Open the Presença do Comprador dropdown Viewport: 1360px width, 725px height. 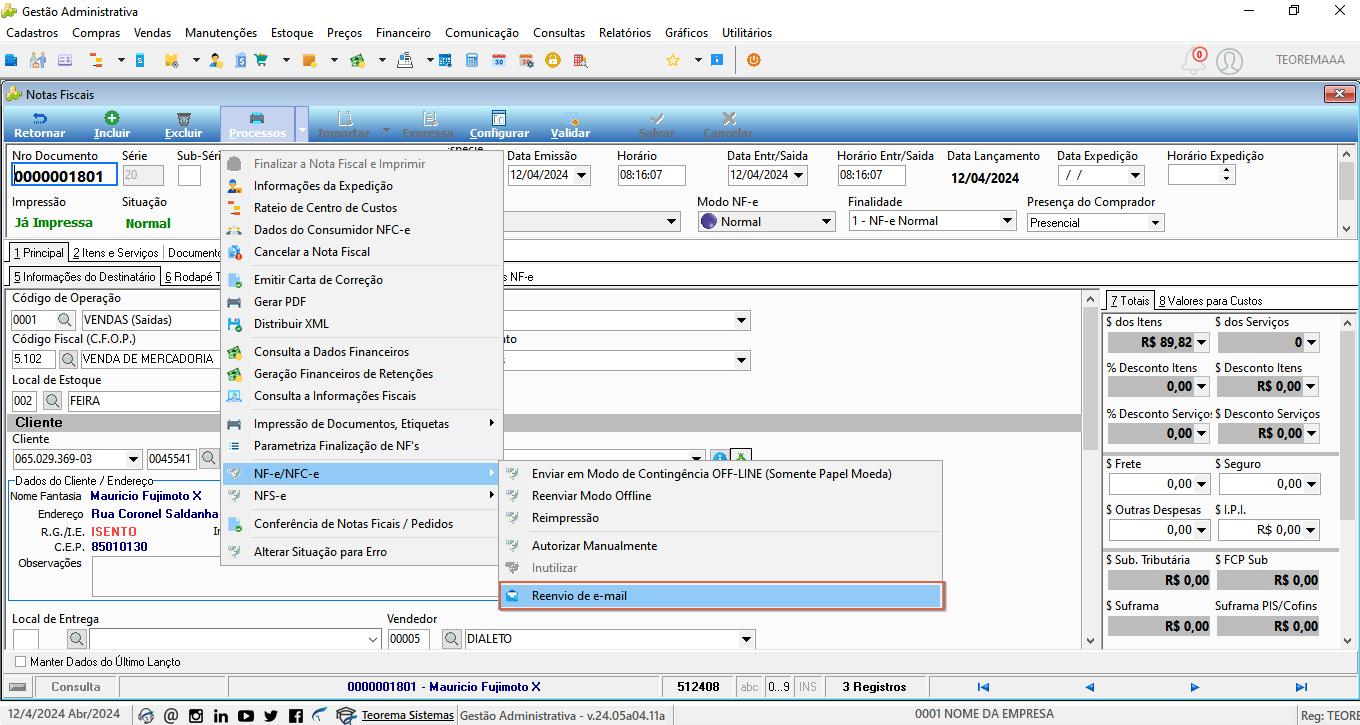(x=1155, y=223)
